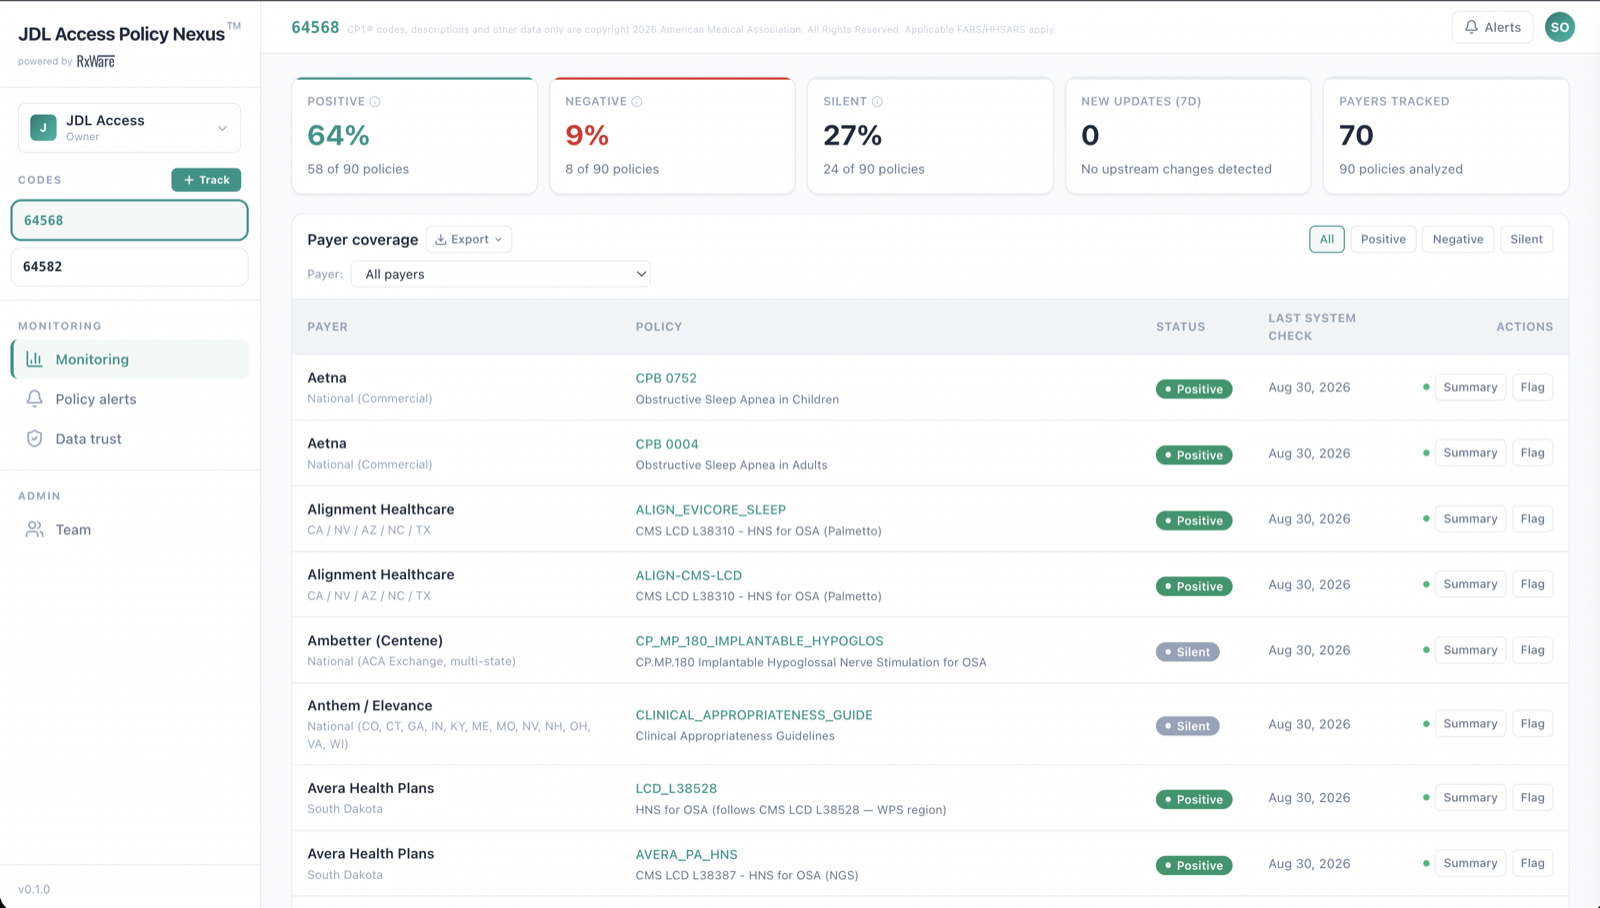This screenshot has width=1600, height=908.
Task: Flag the ALIGN-CMS-LCD policy
Action: (x=1532, y=584)
